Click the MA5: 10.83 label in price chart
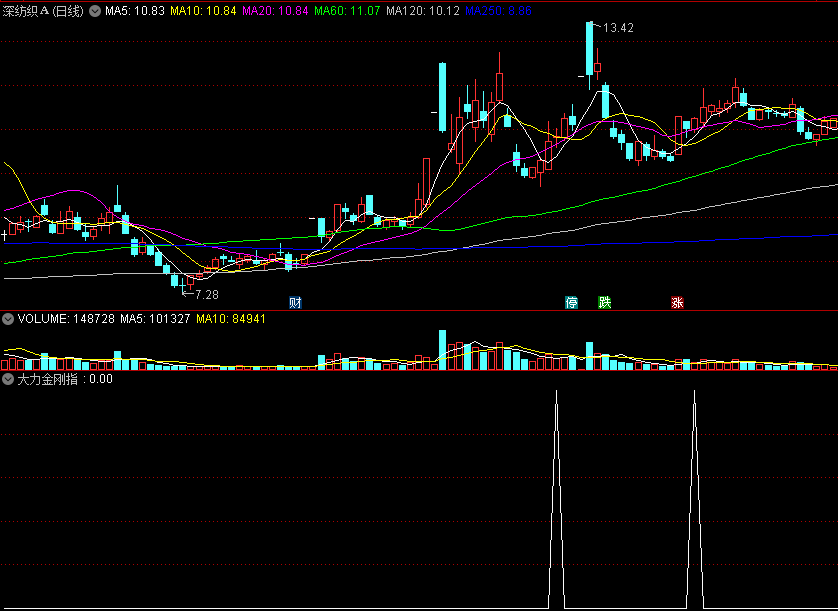This screenshot has height=611, width=838. click(135, 11)
